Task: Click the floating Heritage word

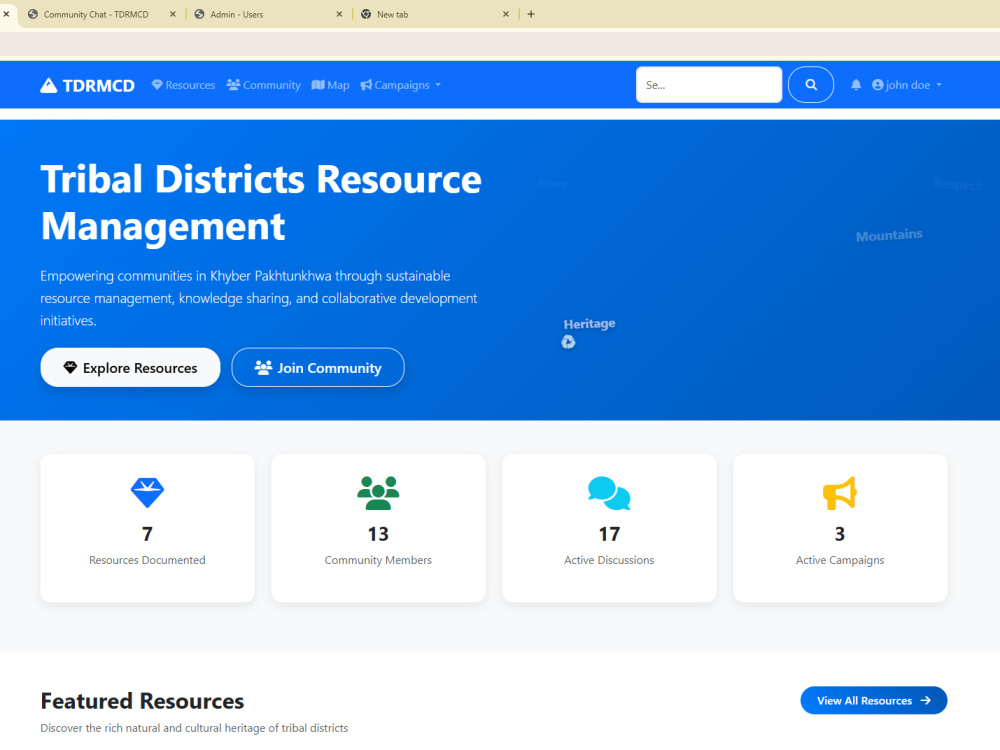Action: [589, 324]
